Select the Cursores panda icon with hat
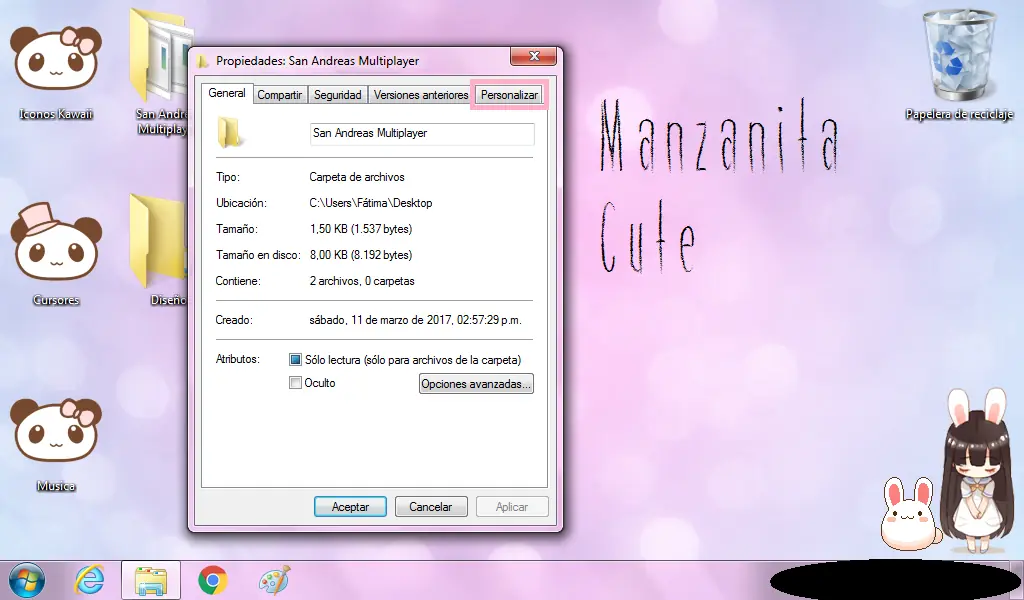The height and width of the screenshot is (600, 1024). coord(56,243)
